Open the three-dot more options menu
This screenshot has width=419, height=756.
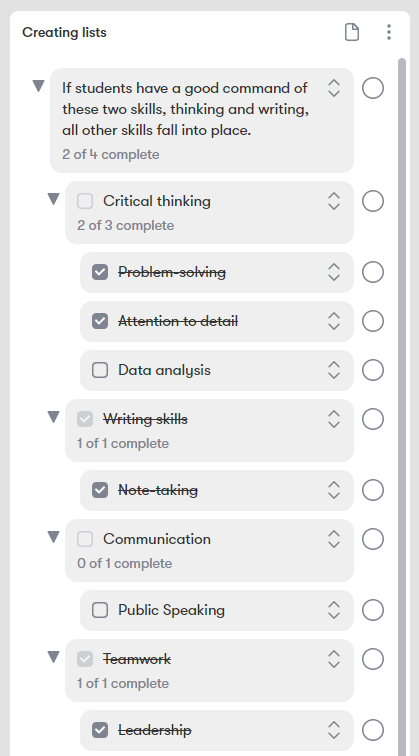point(389,32)
